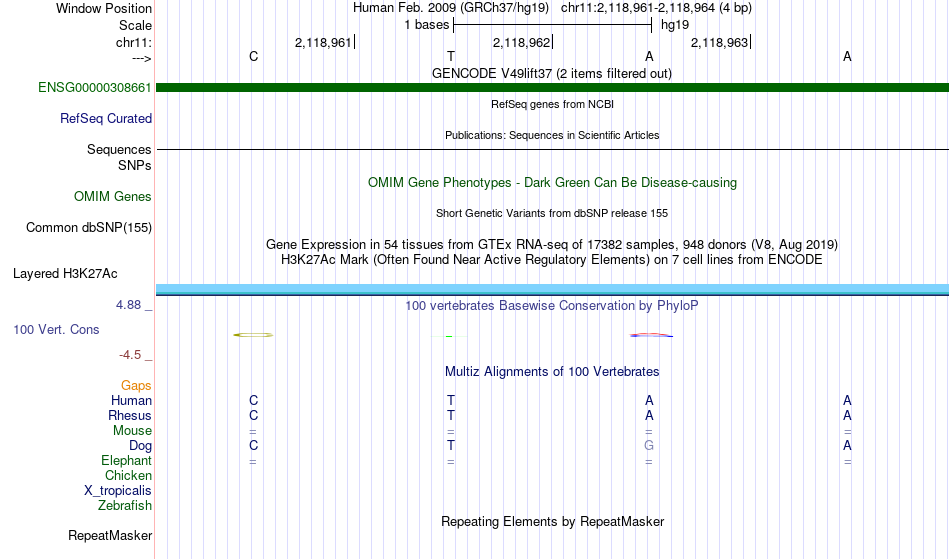Click 'Publications: Sequences in Scientific Articles' title

(x=552, y=135)
